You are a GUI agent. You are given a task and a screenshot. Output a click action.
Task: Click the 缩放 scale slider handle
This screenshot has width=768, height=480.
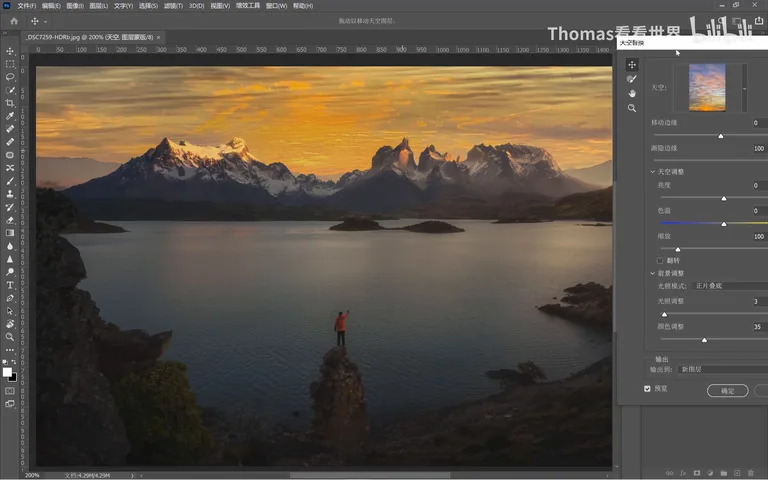click(678, 249)
